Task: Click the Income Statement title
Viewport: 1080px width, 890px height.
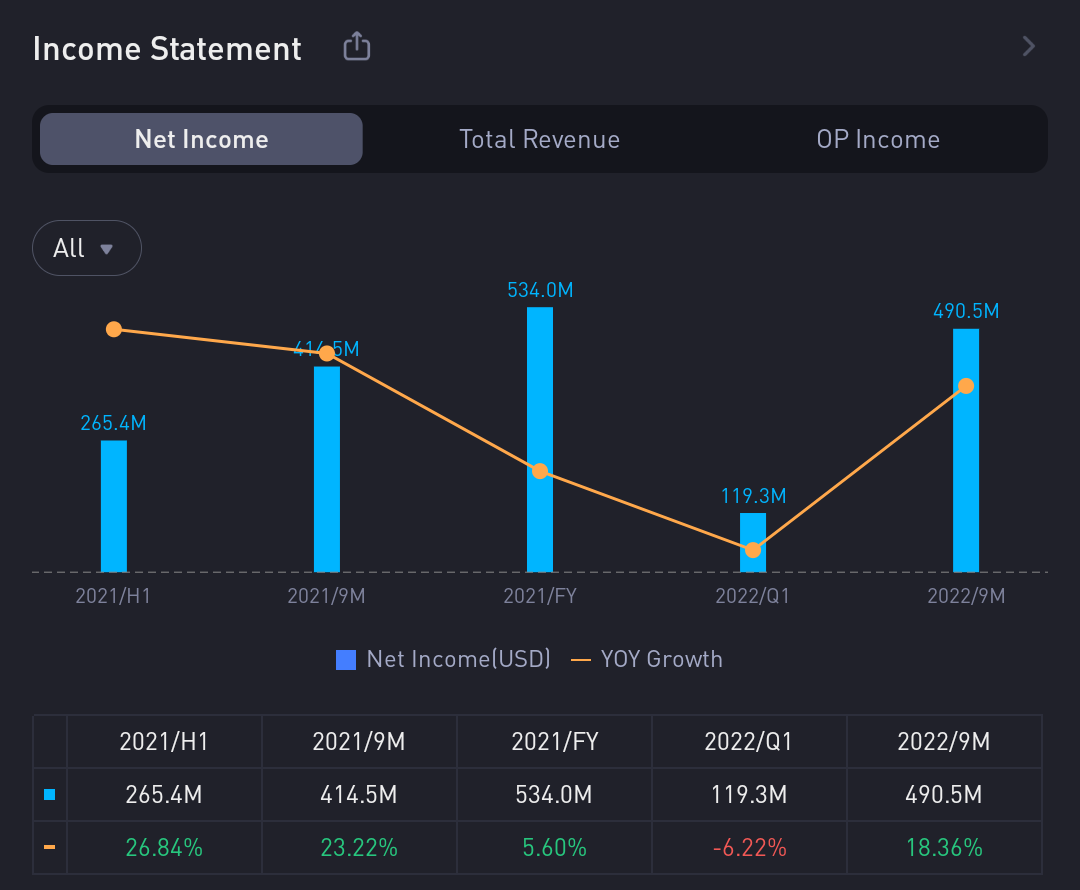Action: (x=167, y=49)
